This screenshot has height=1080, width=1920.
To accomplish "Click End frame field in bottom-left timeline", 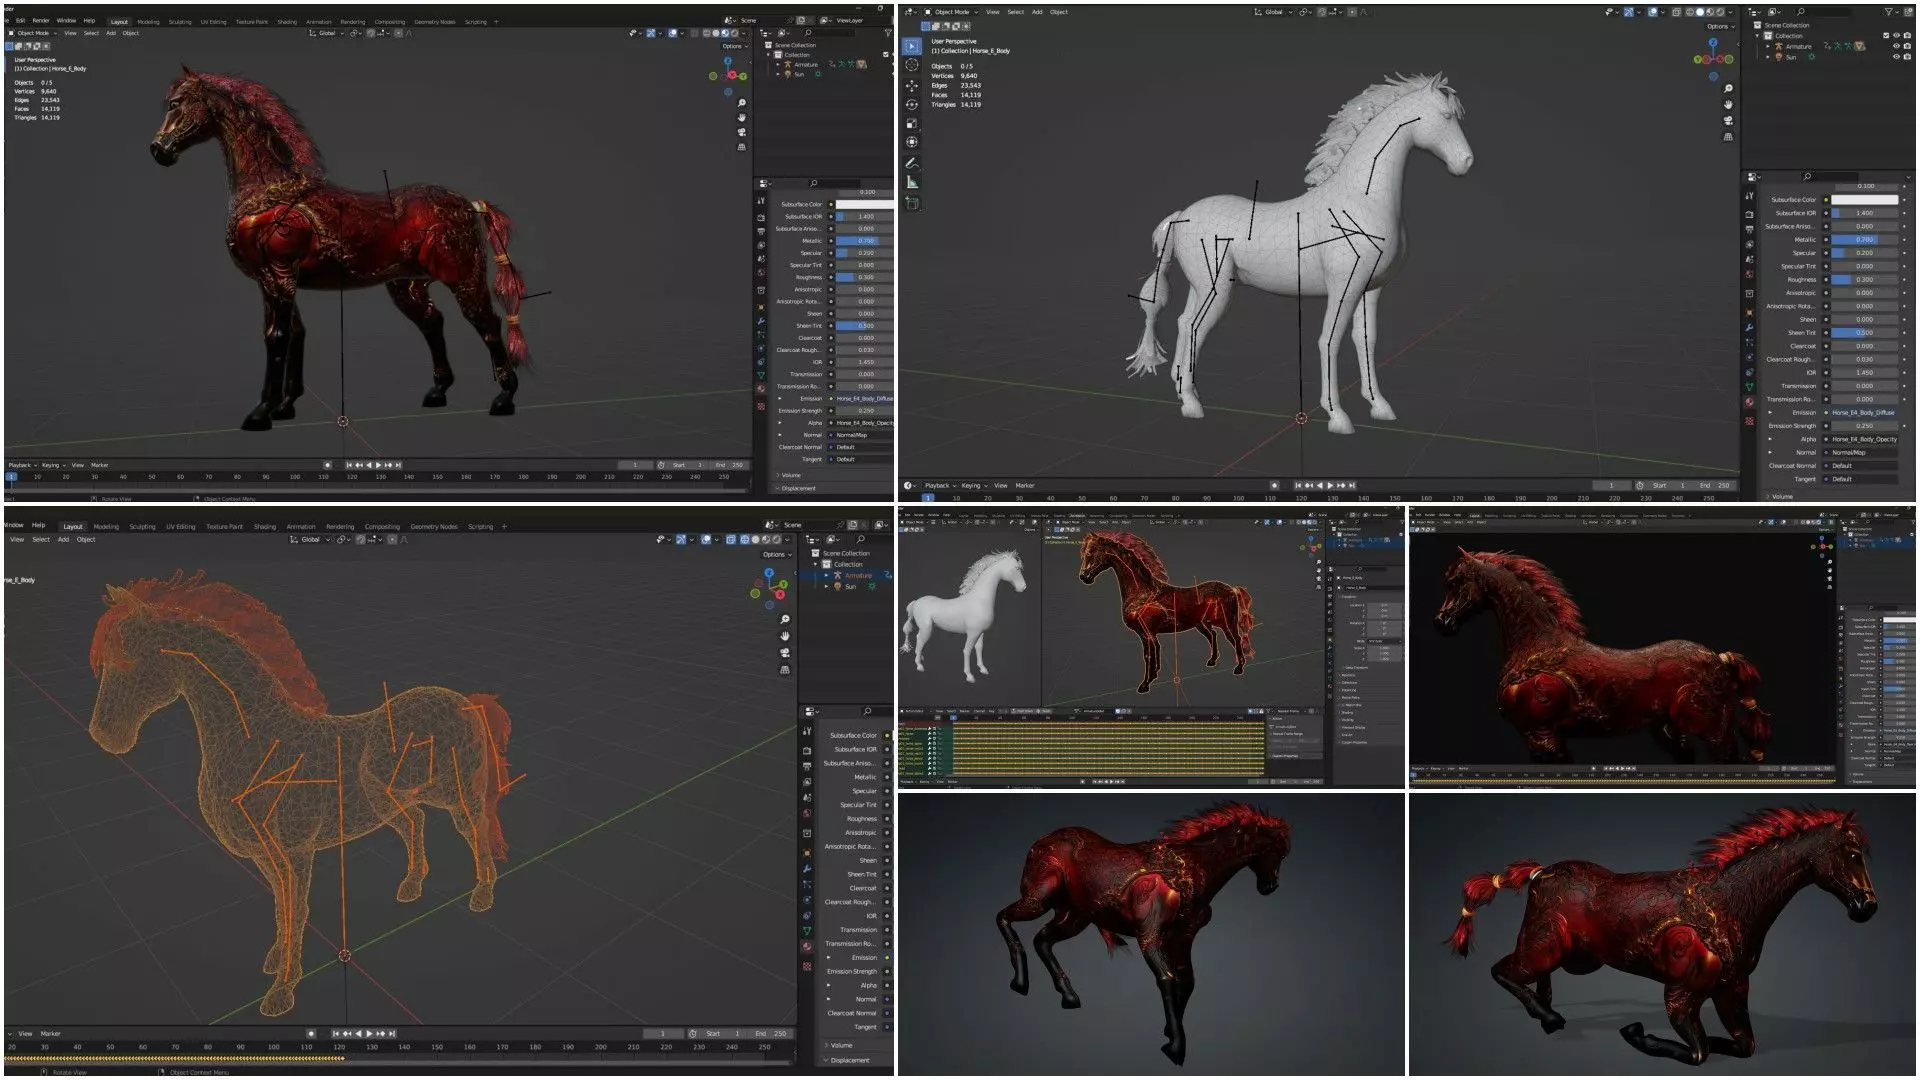I will 770,1033.
